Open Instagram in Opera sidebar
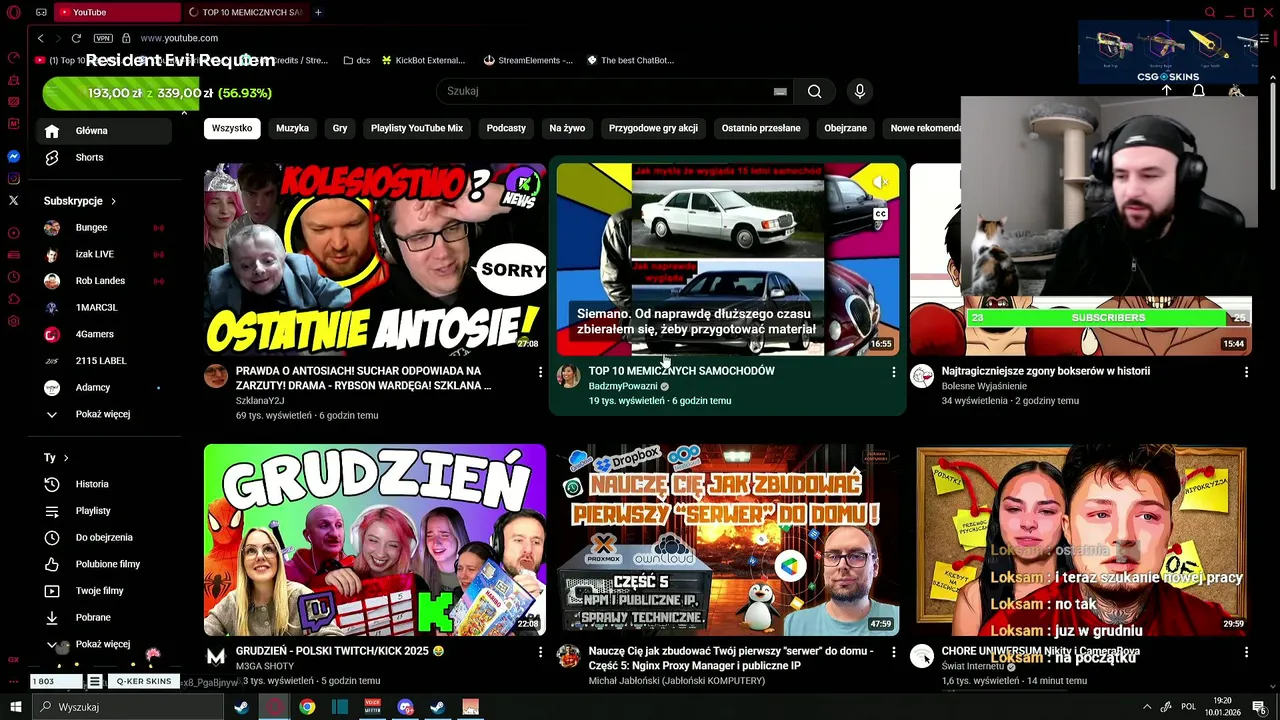 tap(14, 179)
